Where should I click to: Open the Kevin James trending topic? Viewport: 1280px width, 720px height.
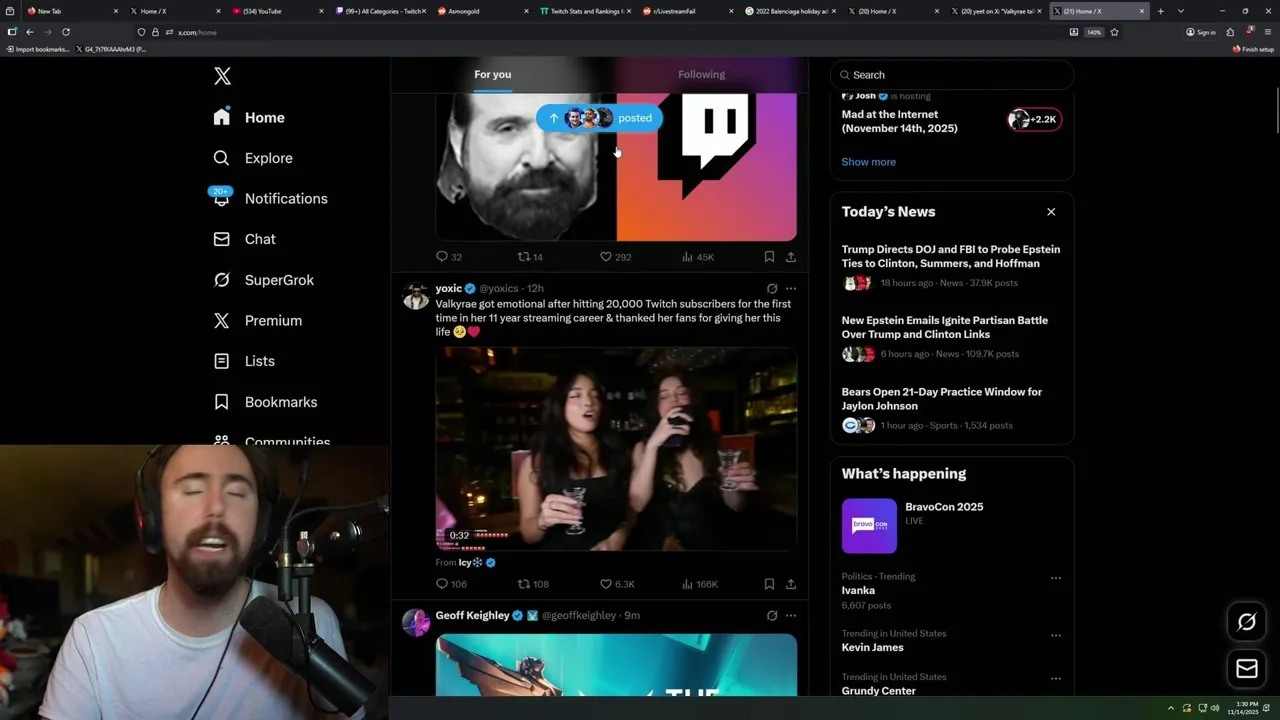pyautogui.click(x=872, y=647)
